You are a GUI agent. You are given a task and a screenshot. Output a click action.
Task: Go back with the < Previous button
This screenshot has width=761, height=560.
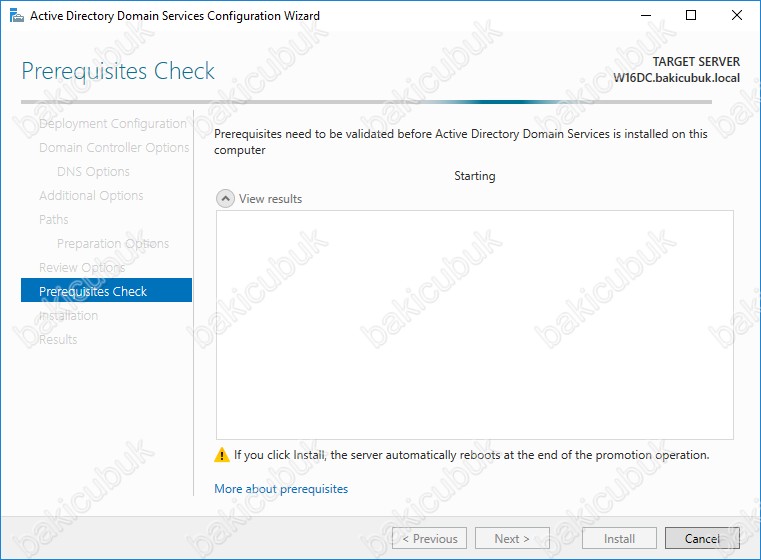pyautogui.click(x=430, y=538)
